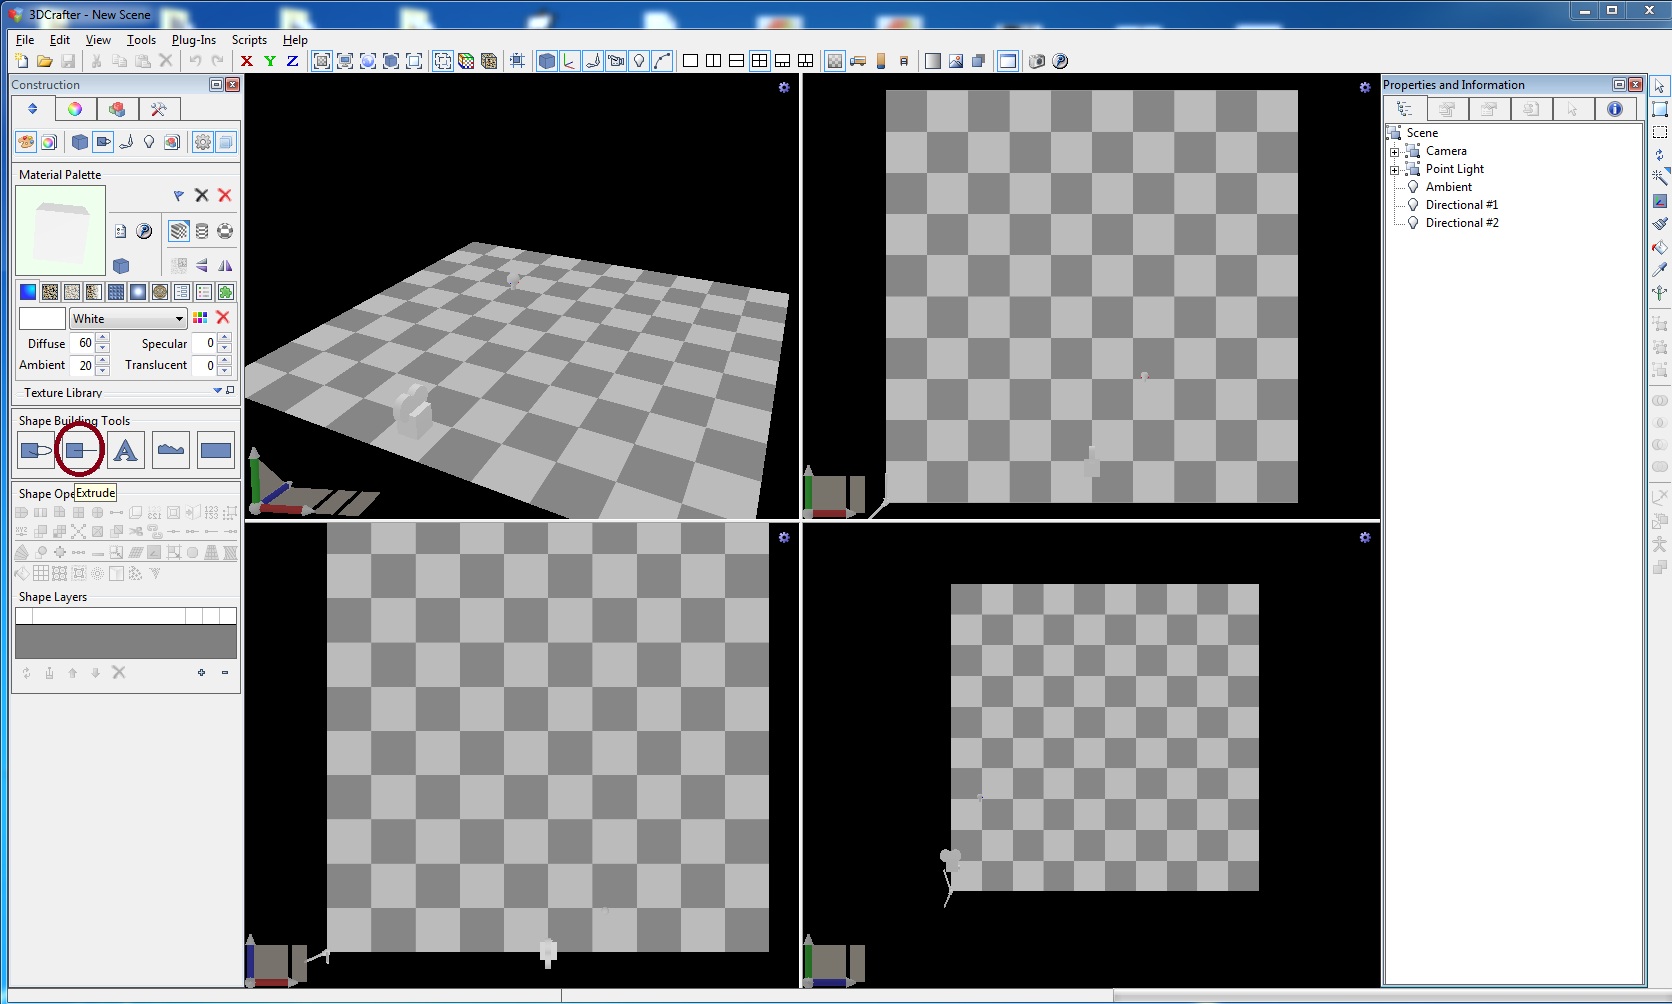Decrease the Translucent value with down arrow

(225, 371)
